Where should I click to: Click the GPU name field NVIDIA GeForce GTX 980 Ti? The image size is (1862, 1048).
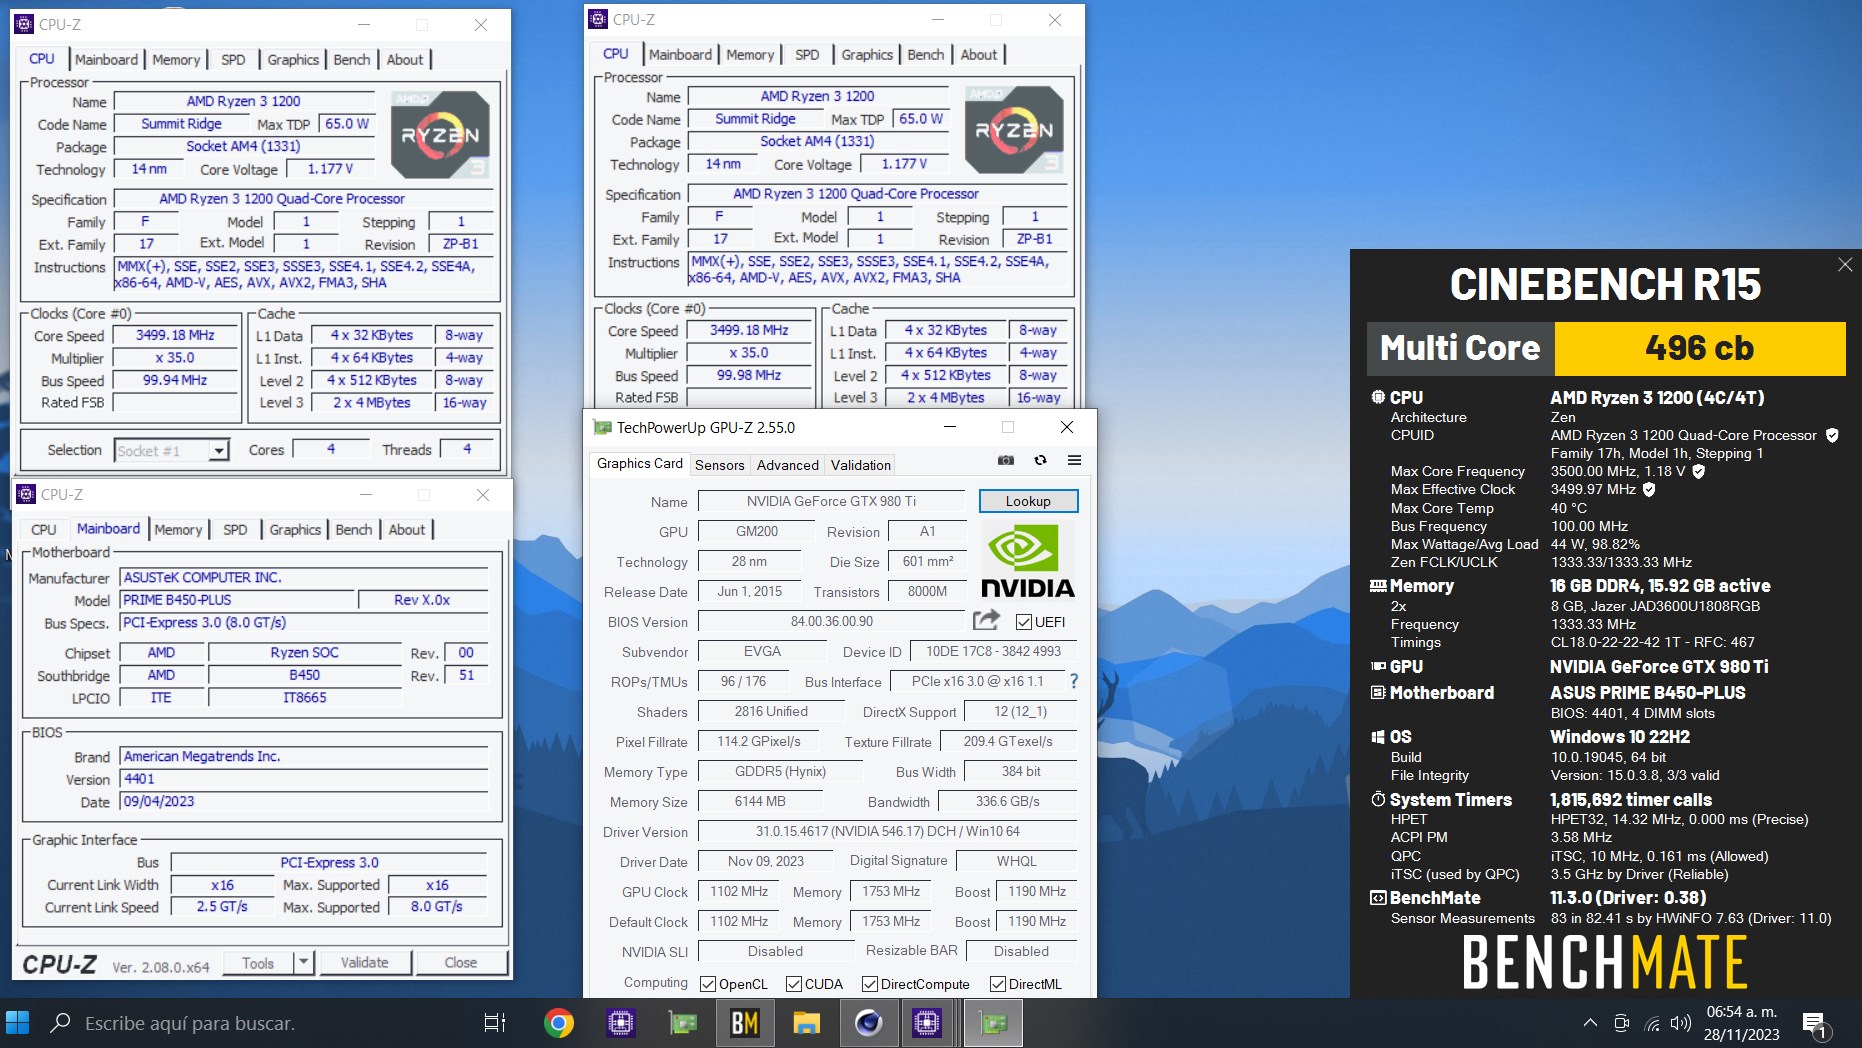[831, 501]
